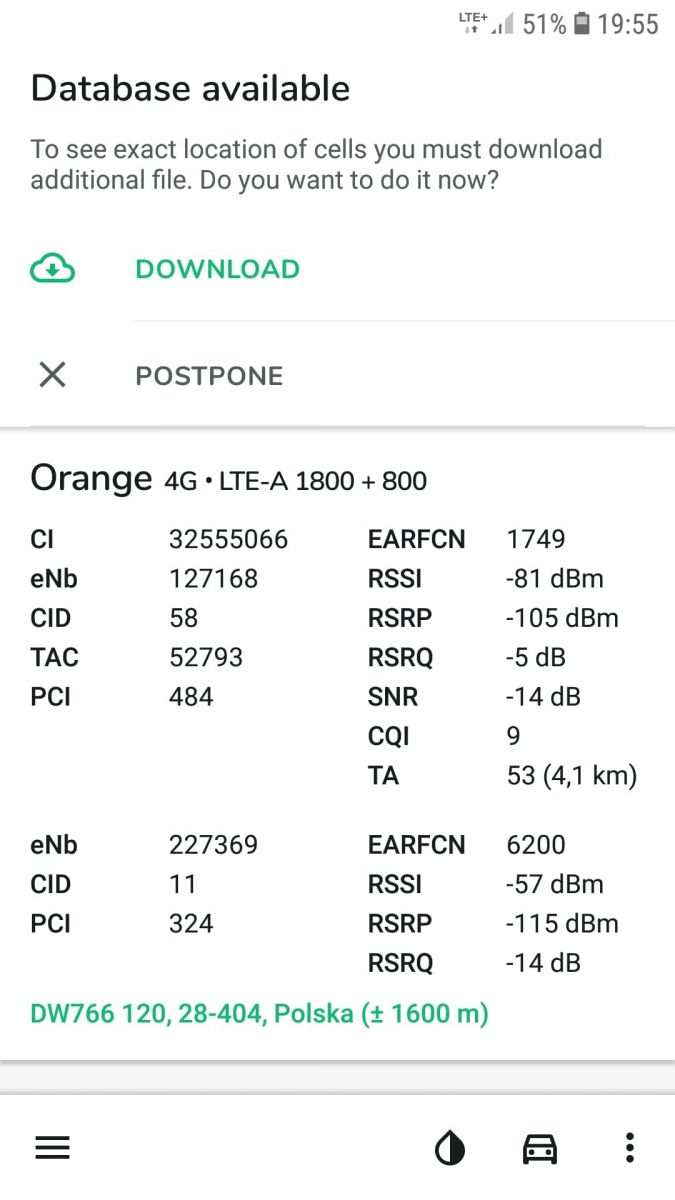Tap the TA value 53 (4,1 km)

point(572,776)
